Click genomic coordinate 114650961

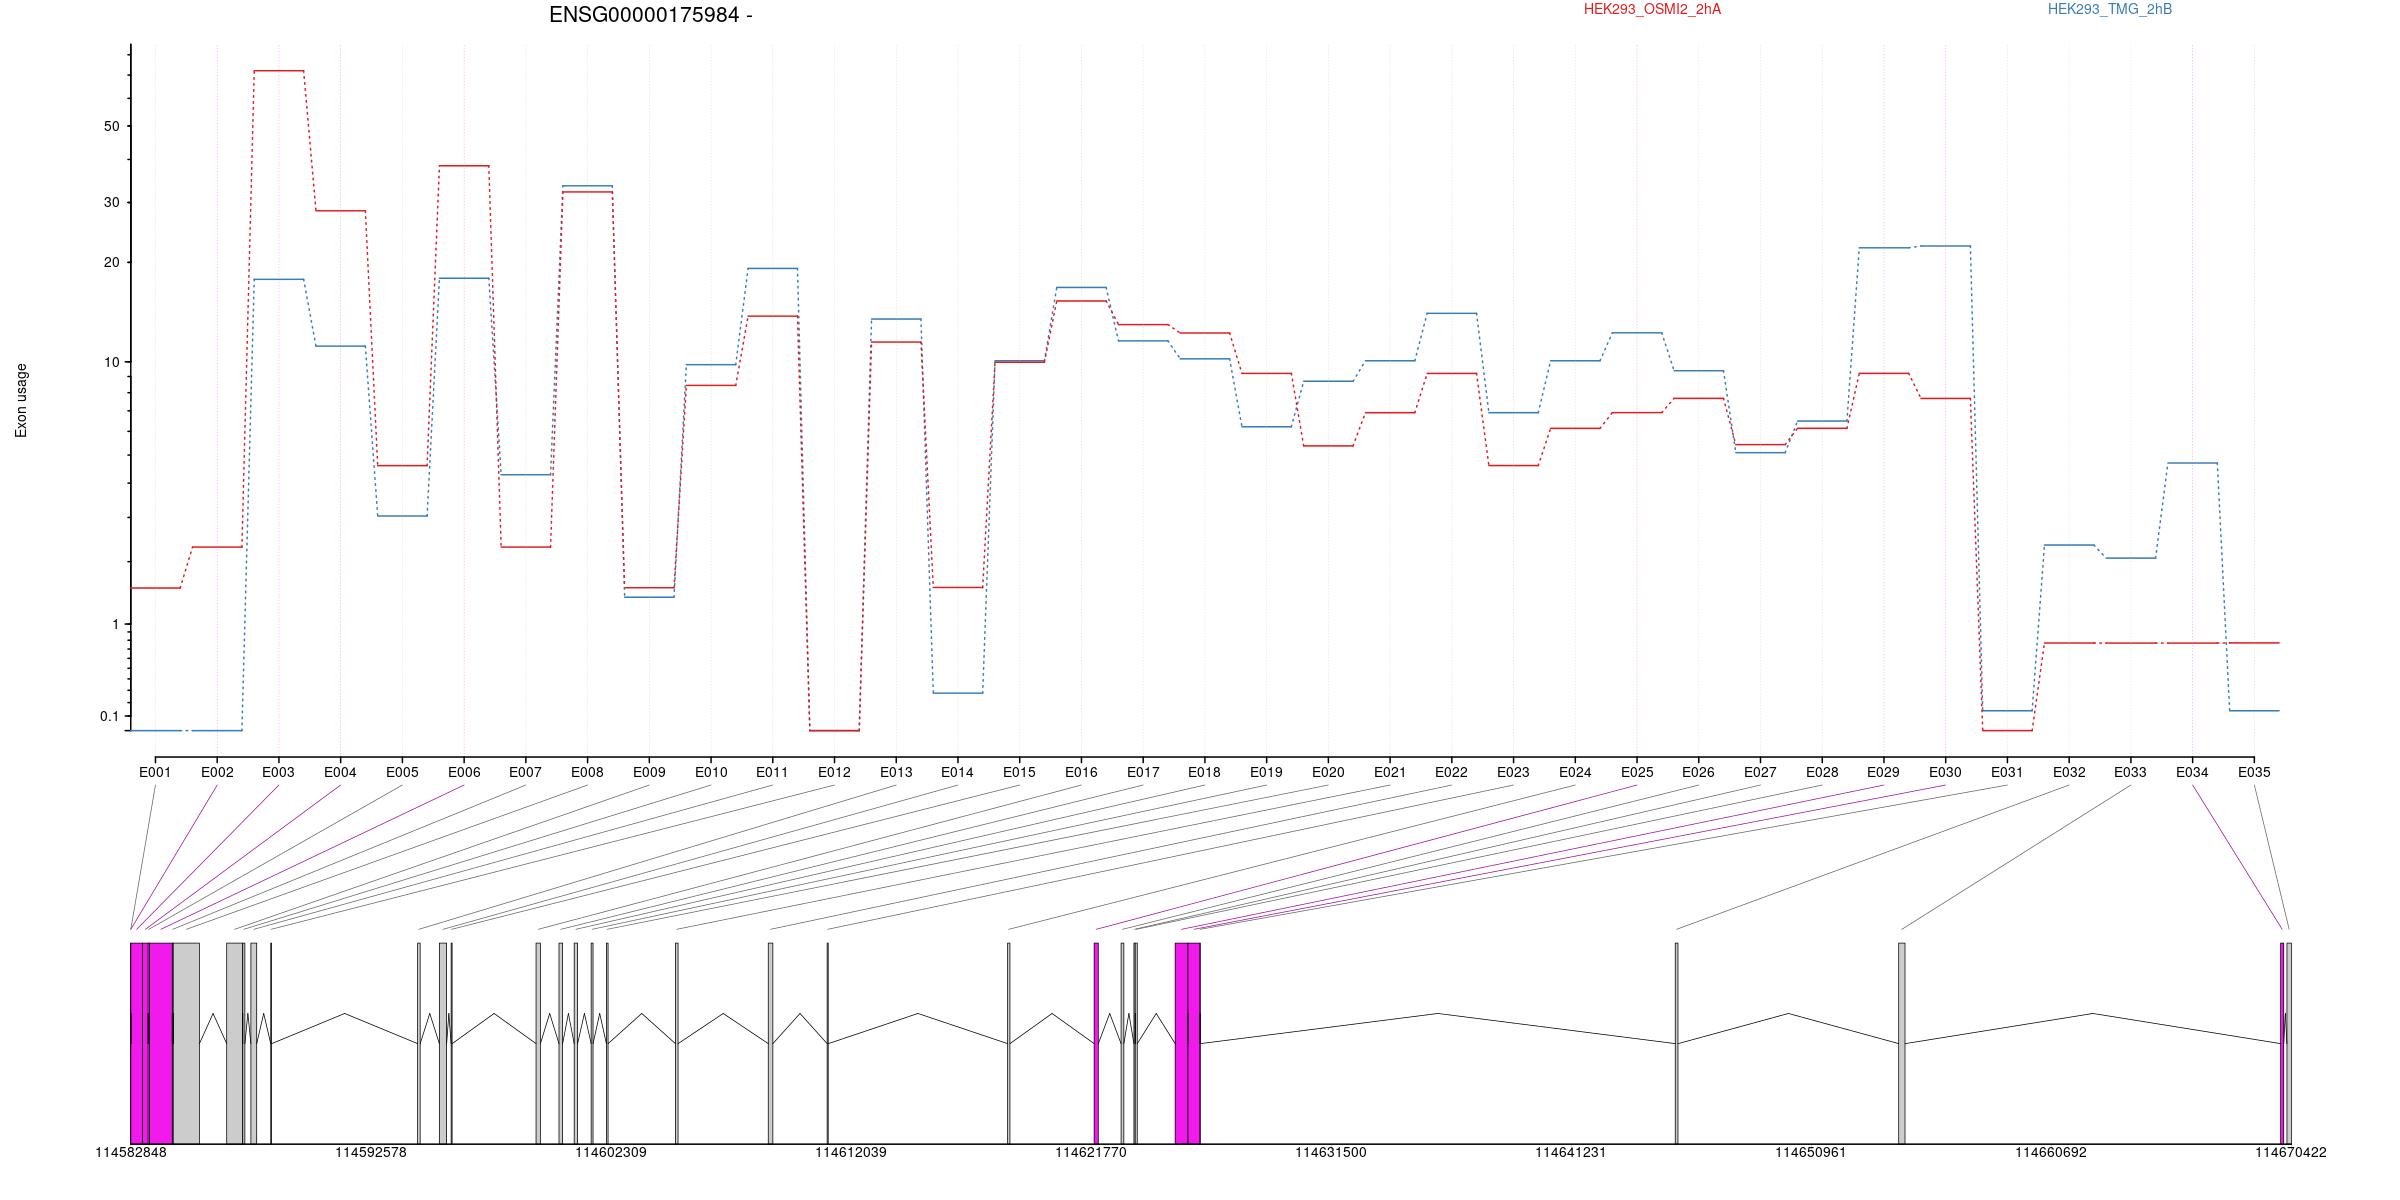(x=1811, y=1152)
